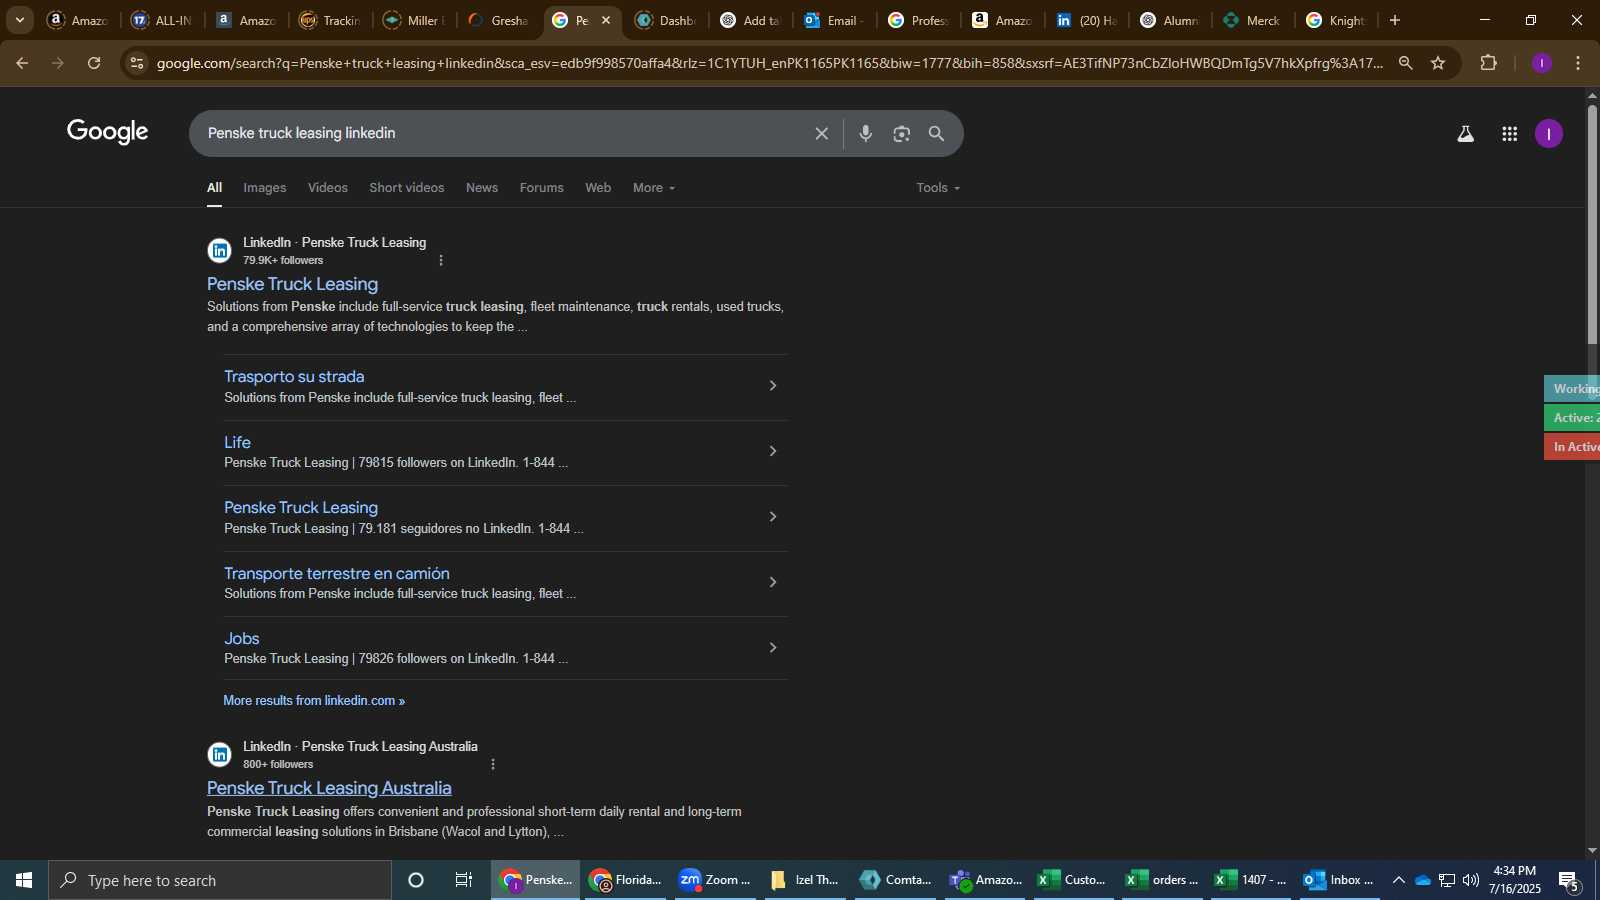Open browser extensions puzzle icon
The image size is (1600, 900).
pyautogui.click(x=1489, y=63)
